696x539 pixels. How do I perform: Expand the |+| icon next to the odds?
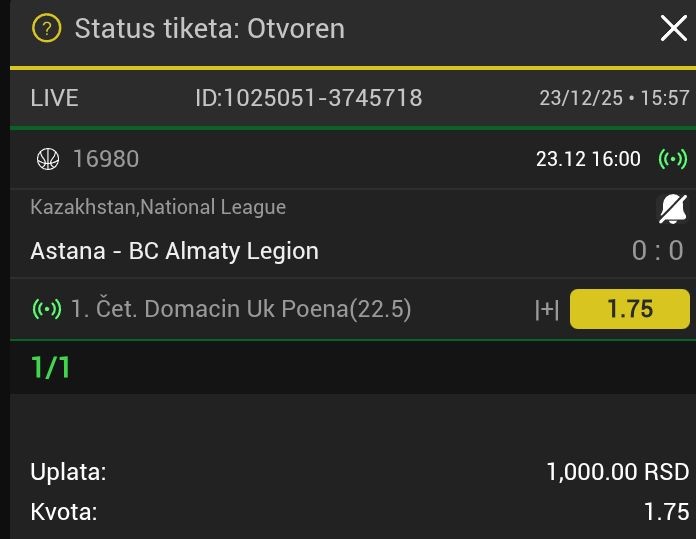[x=546, y=310]
